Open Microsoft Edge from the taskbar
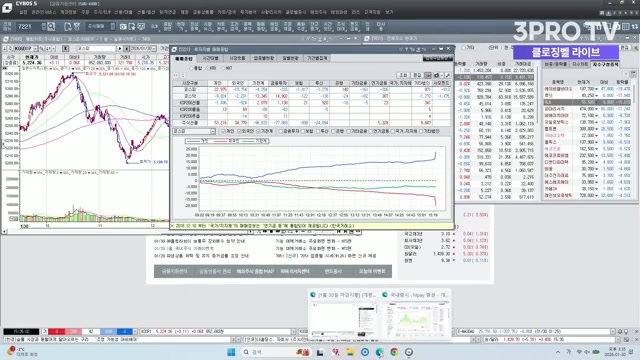This screenshot has width=640, height=360. pos(380,352)
